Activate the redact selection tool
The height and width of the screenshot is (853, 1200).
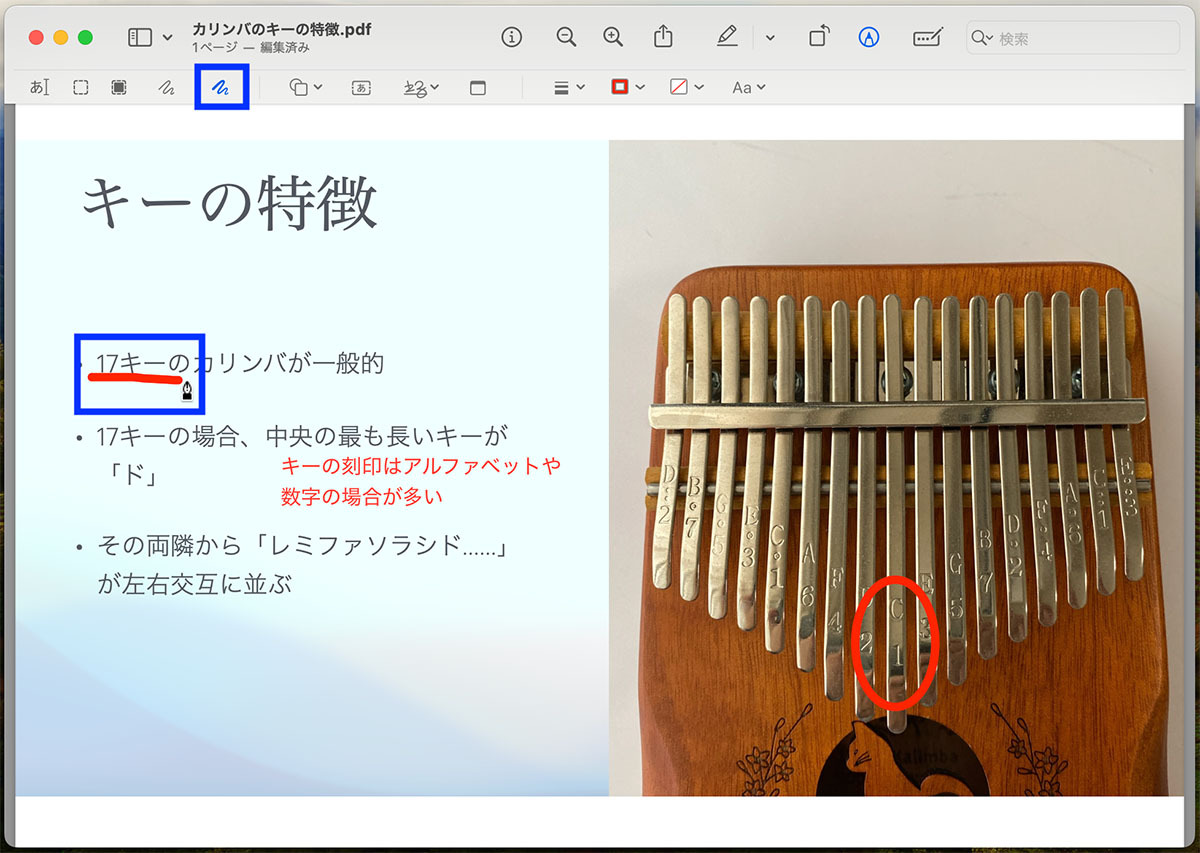click(119, 87)
